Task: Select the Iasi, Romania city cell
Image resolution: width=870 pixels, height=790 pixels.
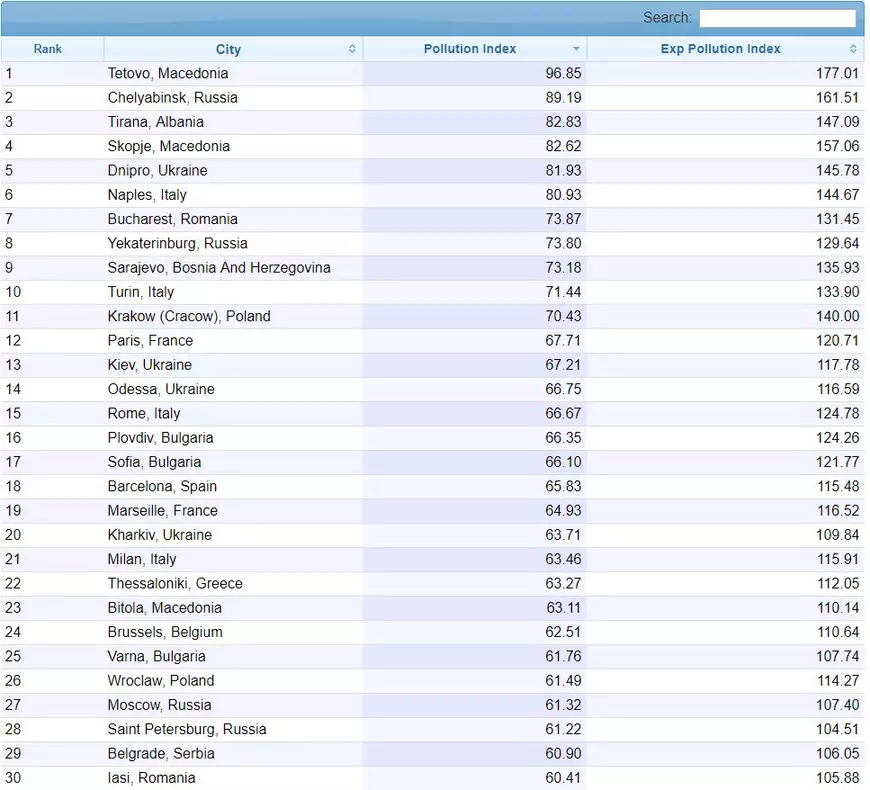Action: click(233, 778)
